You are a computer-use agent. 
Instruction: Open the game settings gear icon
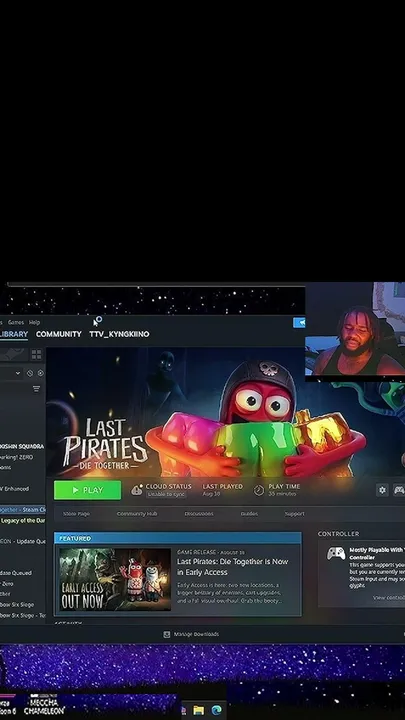click(x=382, y=490)
